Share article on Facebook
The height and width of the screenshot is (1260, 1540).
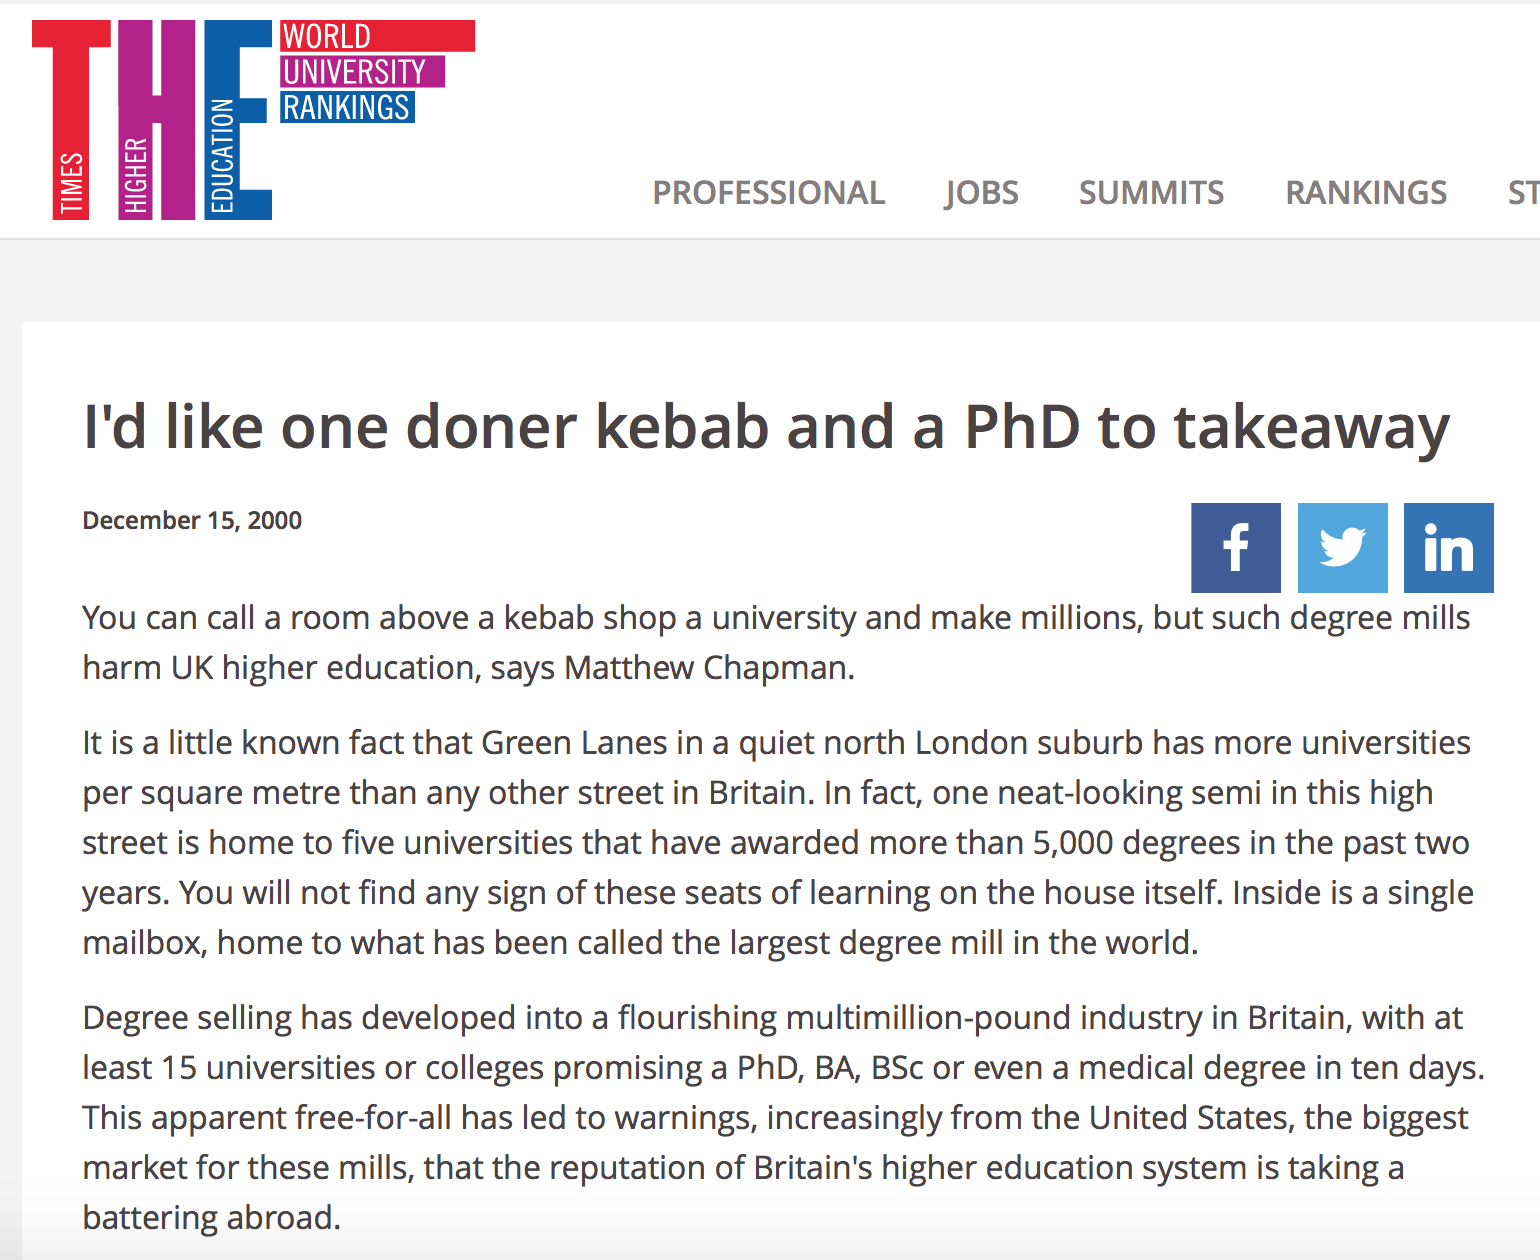1235,547
